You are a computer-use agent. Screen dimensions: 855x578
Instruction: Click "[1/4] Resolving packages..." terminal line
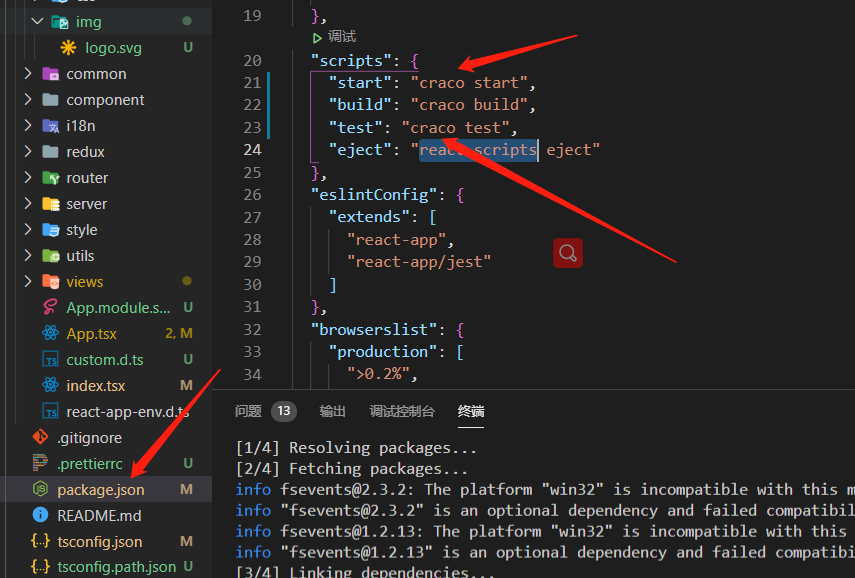pyautogui.click(x=356, y=448)
